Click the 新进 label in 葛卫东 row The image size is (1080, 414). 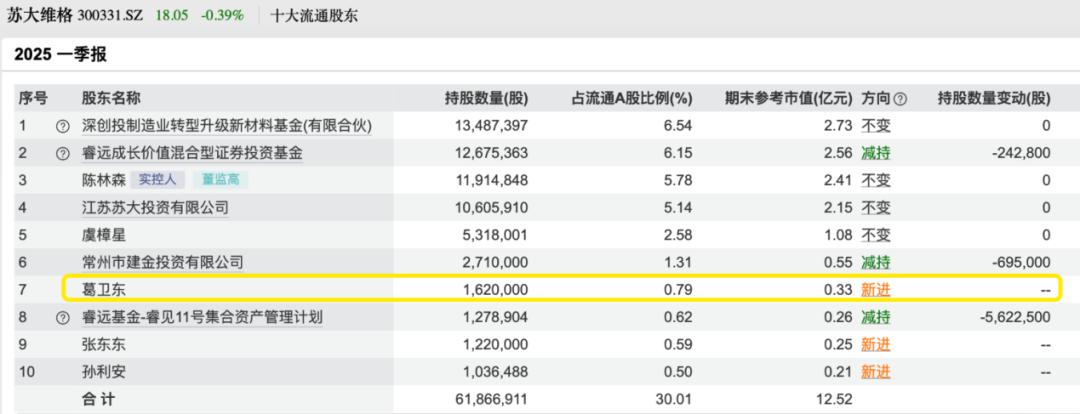click(876, 290)
